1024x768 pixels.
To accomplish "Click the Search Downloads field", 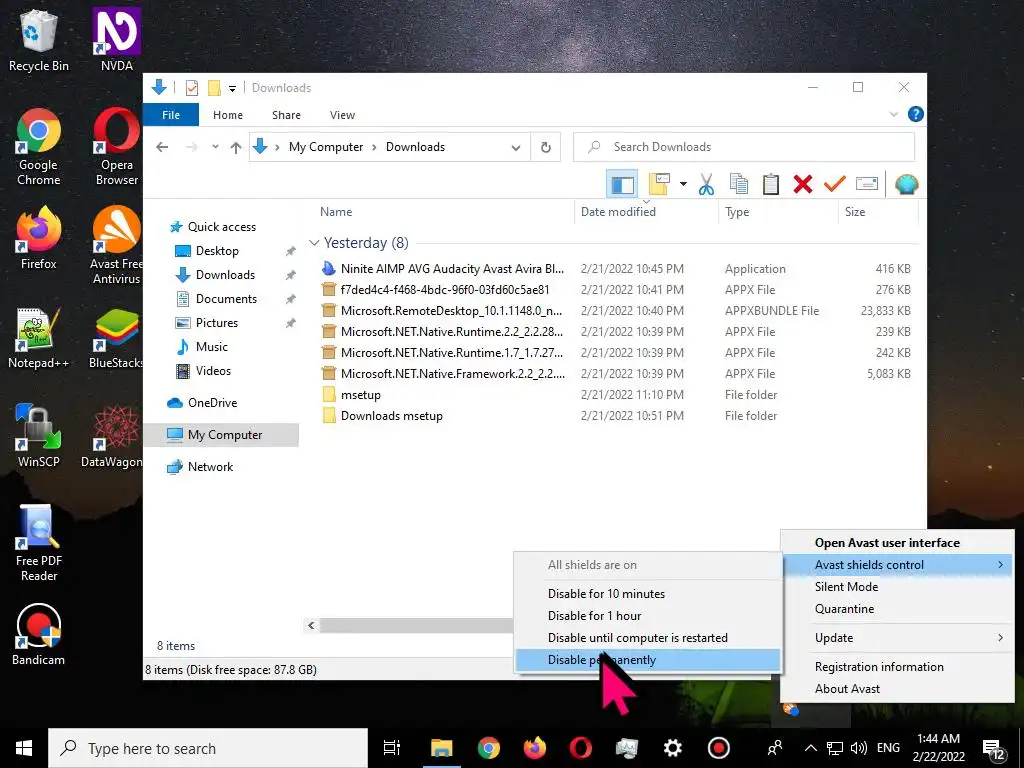I will coord(744,147).
